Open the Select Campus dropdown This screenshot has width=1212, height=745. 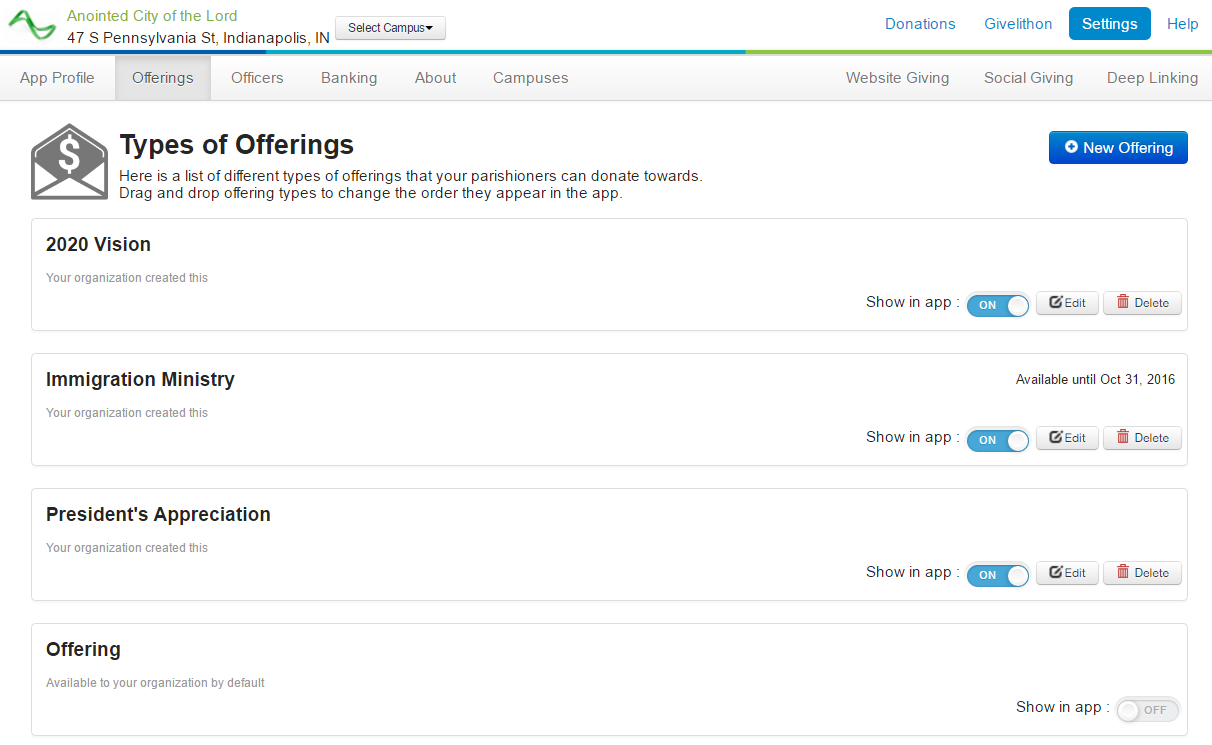click(x=390, y=28)
